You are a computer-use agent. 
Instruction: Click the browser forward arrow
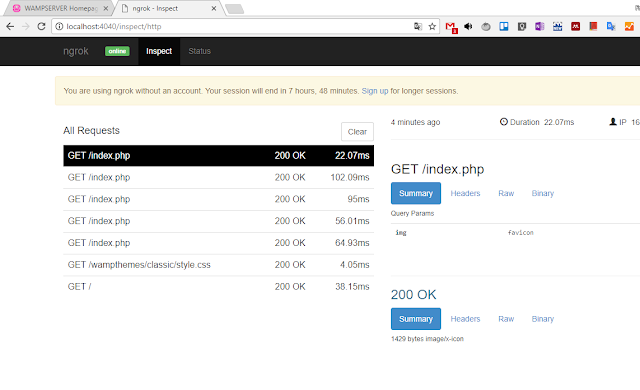point(26,27)
